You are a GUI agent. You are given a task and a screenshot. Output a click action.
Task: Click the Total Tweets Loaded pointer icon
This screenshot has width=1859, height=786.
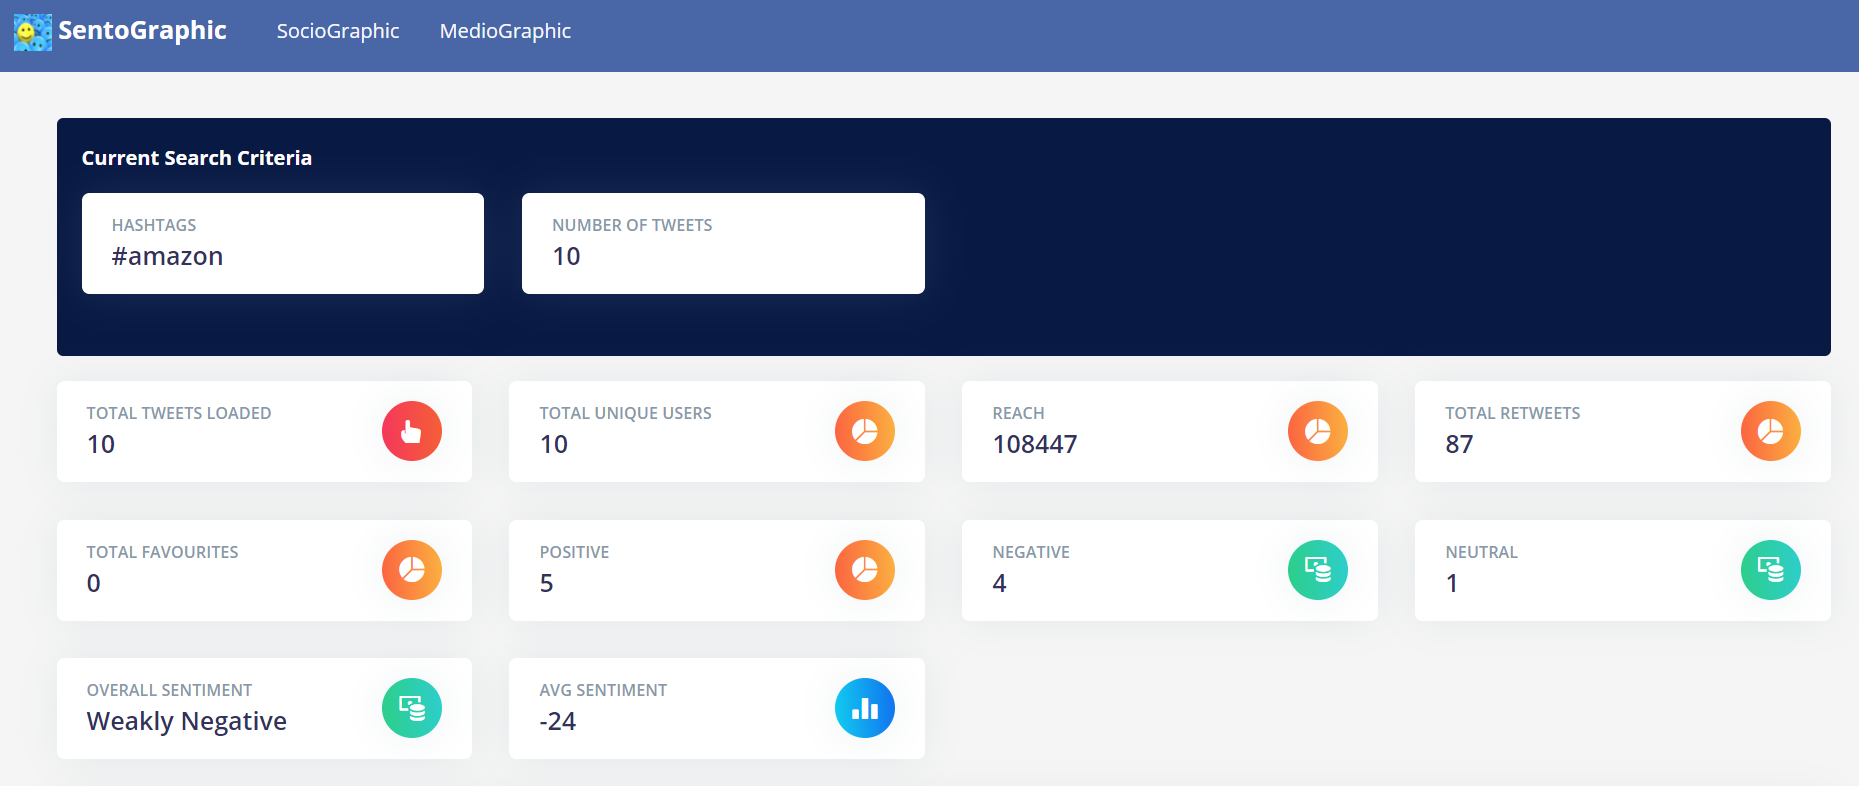coord(412,431)
